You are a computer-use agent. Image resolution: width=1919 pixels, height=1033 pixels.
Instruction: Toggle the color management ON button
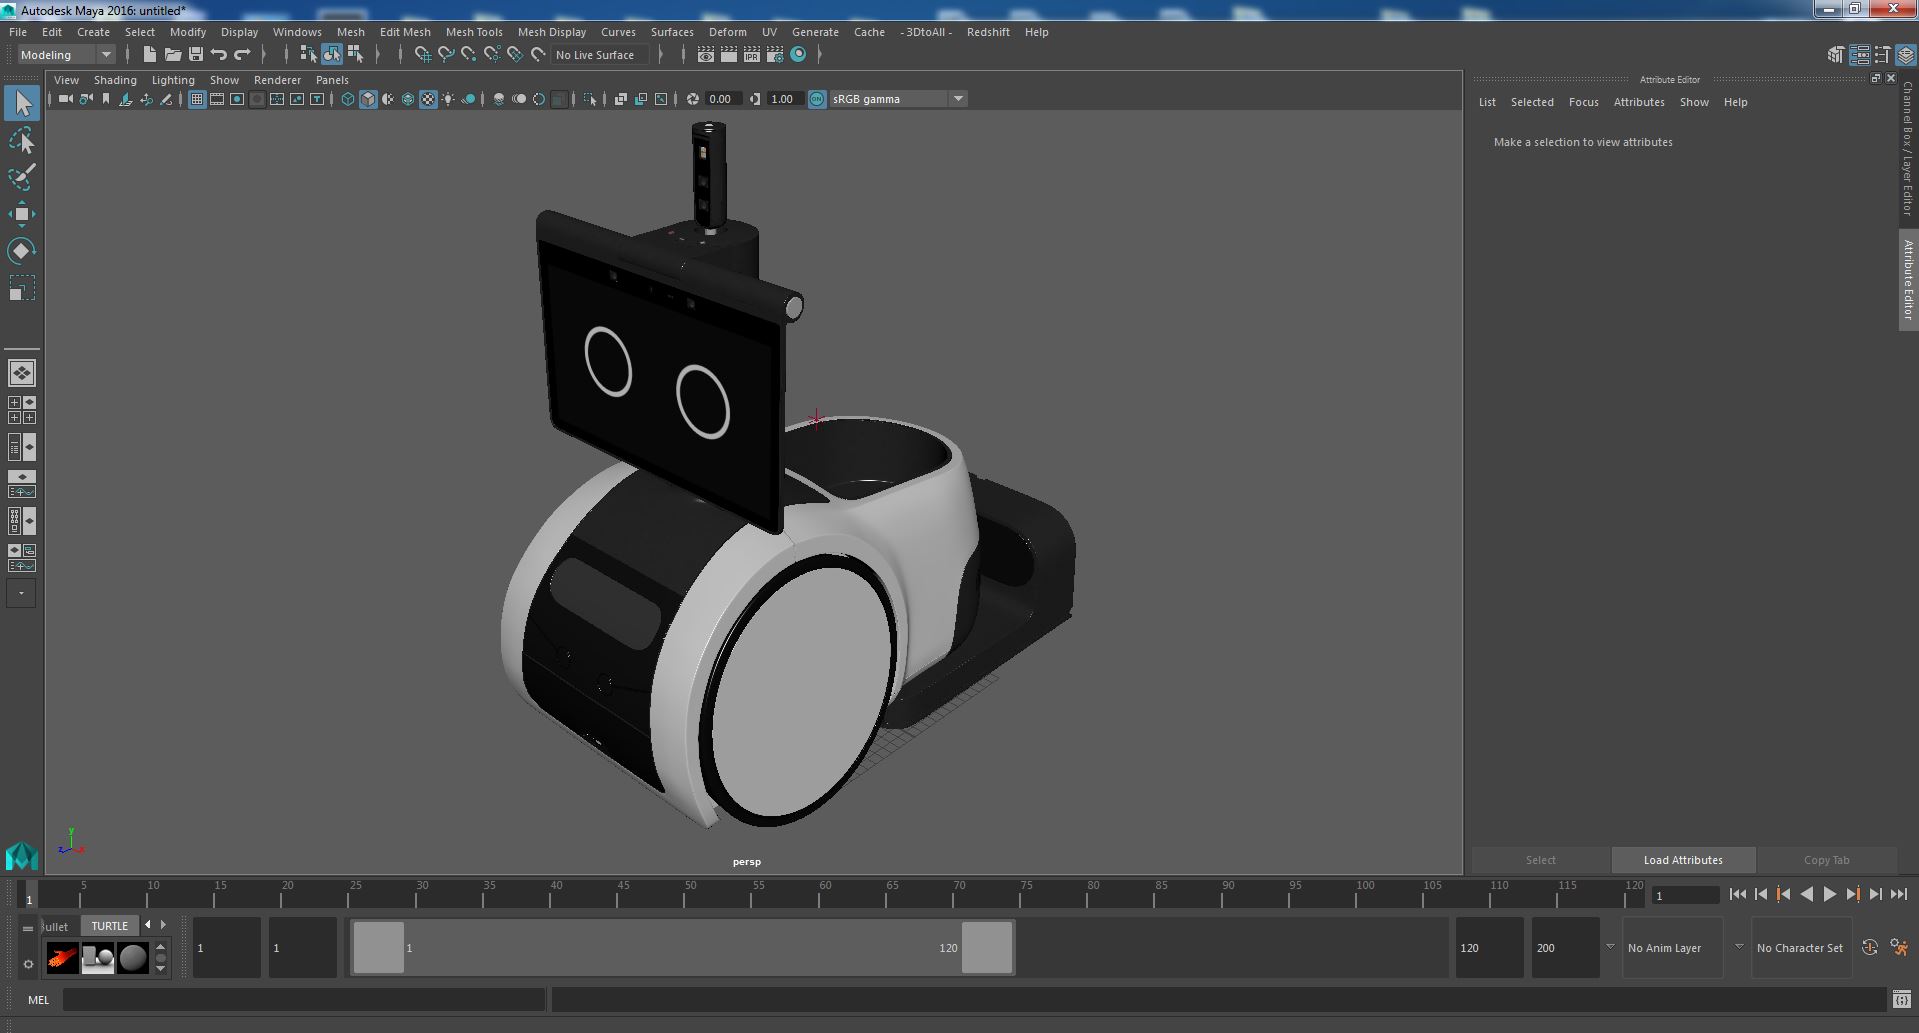[817, 99]
